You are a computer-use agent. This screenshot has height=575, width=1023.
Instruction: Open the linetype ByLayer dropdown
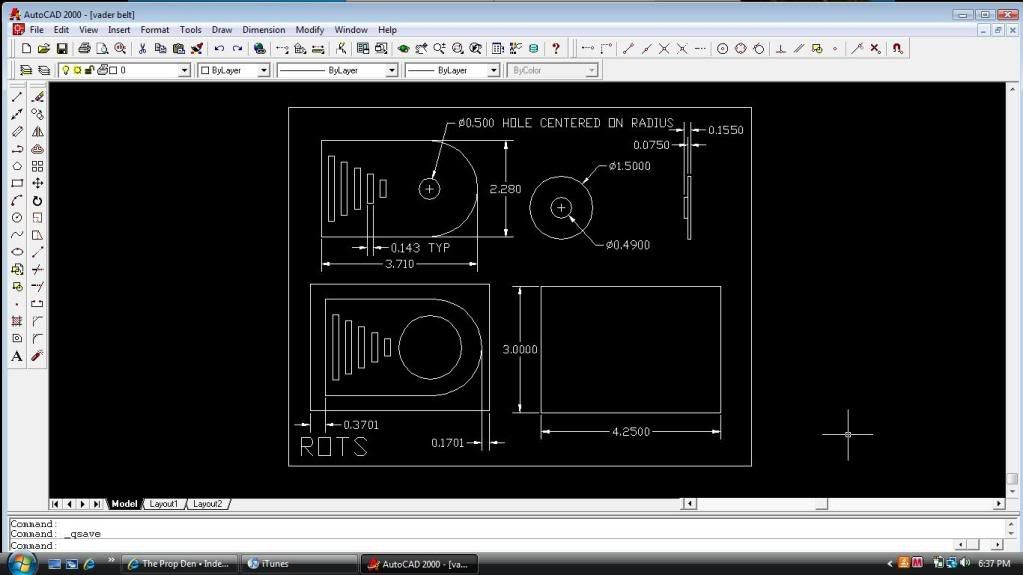pos(391,70)
